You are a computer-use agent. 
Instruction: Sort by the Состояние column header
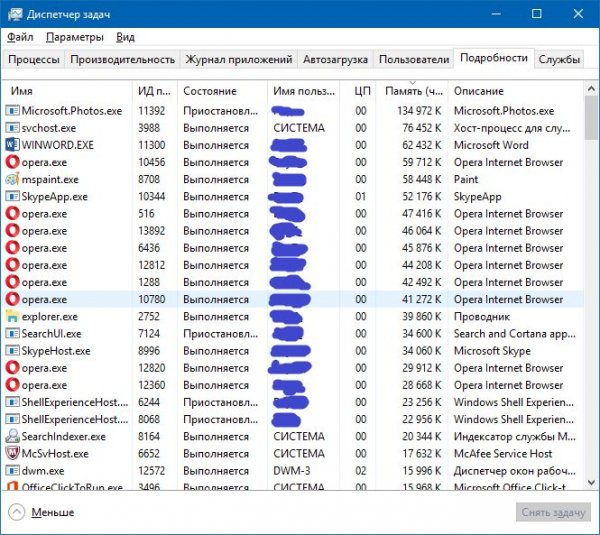coord(222,91)
